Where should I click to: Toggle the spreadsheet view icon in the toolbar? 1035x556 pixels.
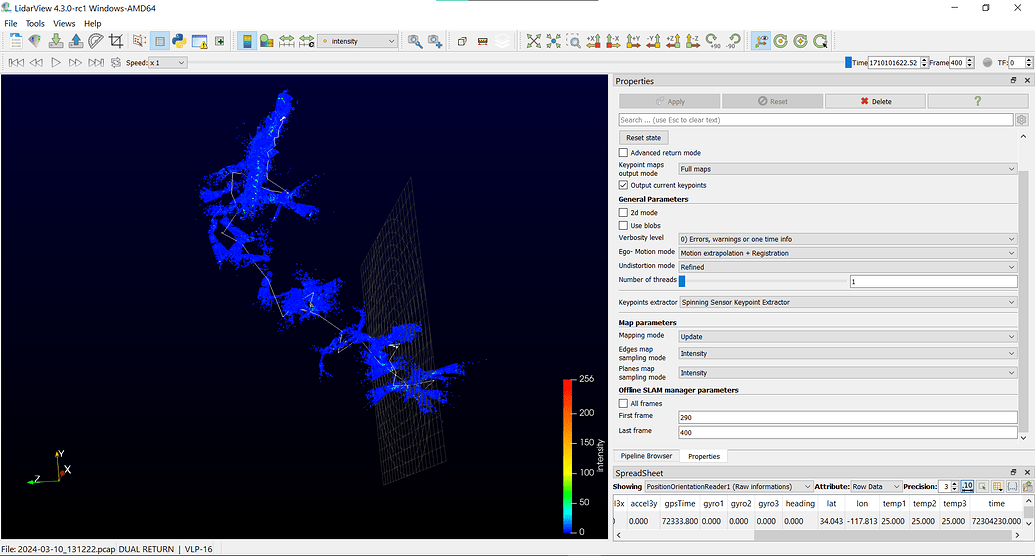pyautogui.click(x=159, y=41)
